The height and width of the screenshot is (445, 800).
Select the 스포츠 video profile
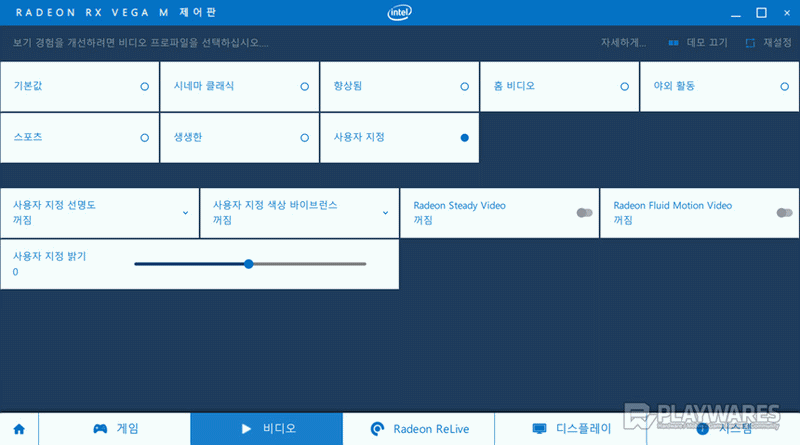tap(80, 138)
